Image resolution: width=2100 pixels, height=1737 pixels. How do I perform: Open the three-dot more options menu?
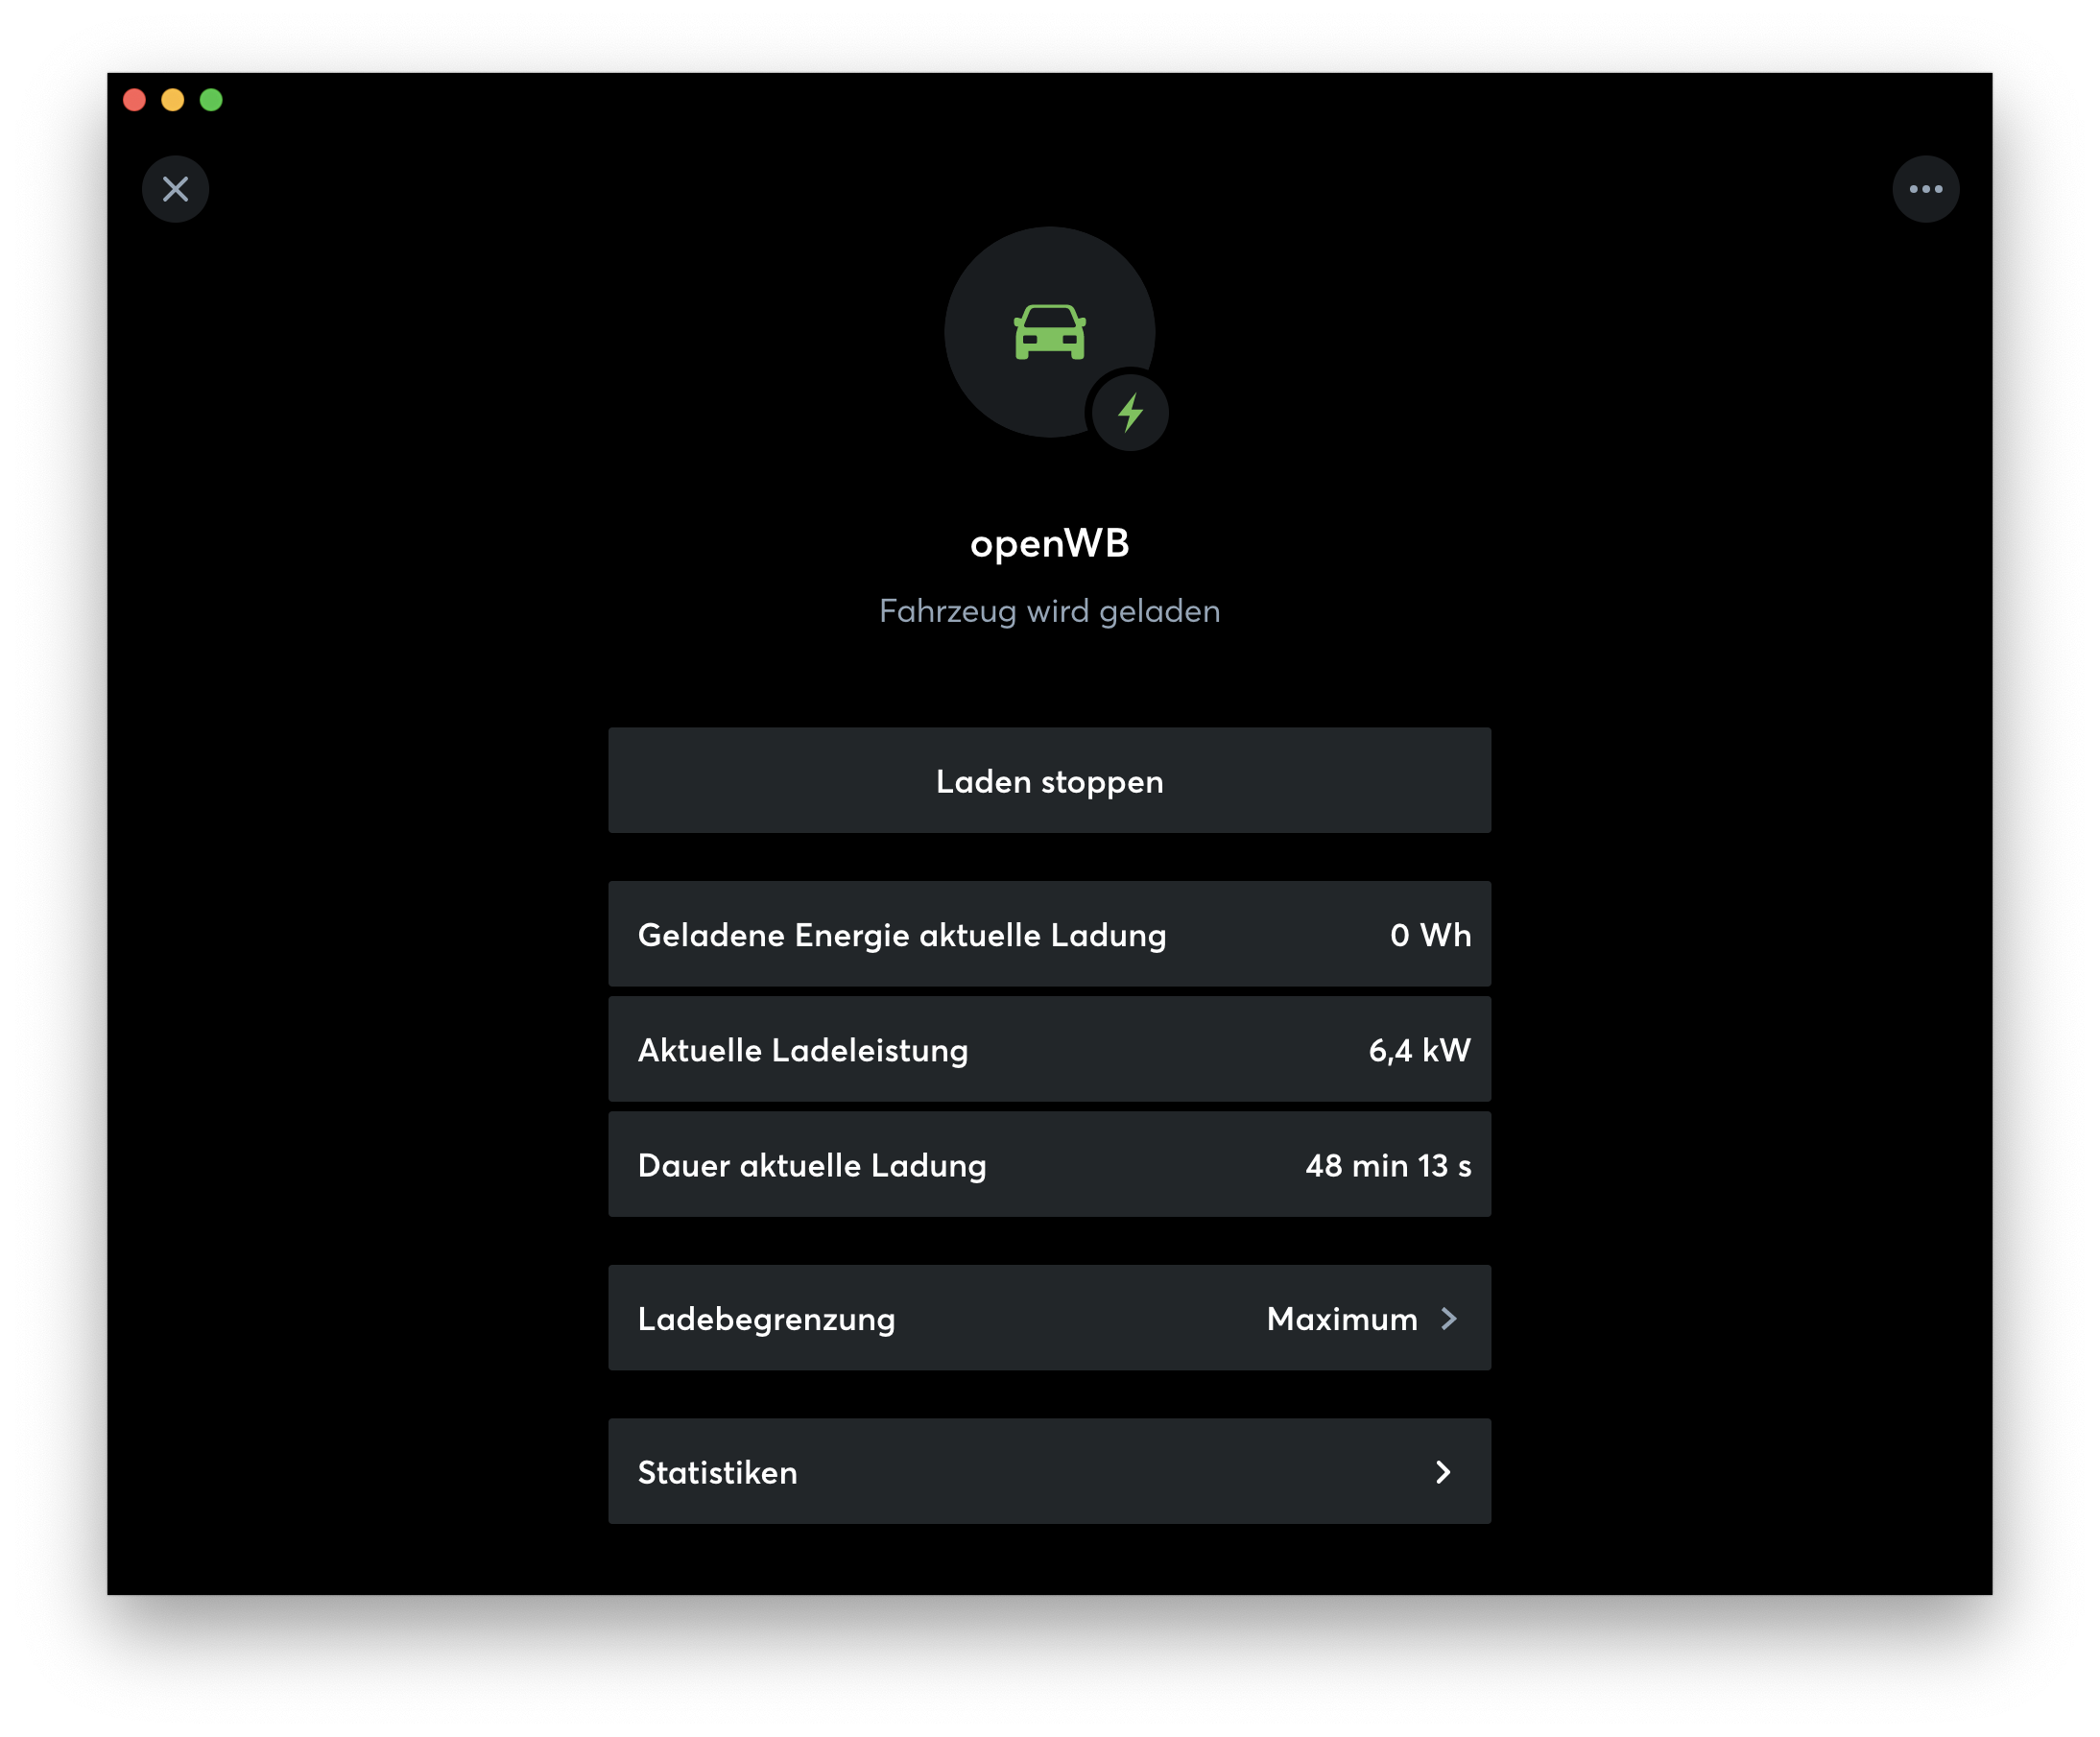tap(1925, 189)
